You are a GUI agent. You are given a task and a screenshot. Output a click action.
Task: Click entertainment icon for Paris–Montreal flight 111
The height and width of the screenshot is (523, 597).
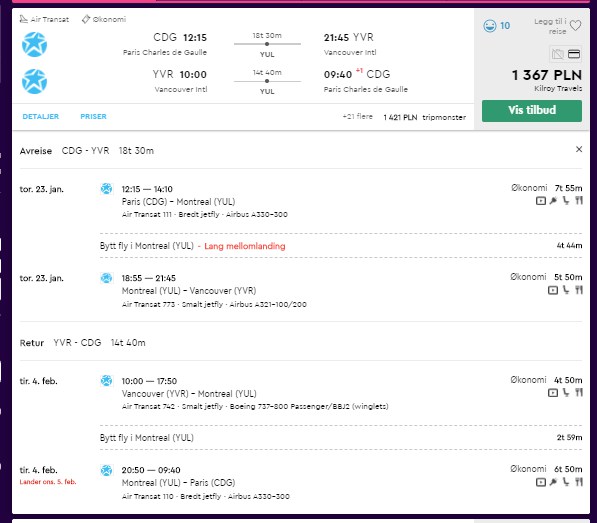pos(541,201)
